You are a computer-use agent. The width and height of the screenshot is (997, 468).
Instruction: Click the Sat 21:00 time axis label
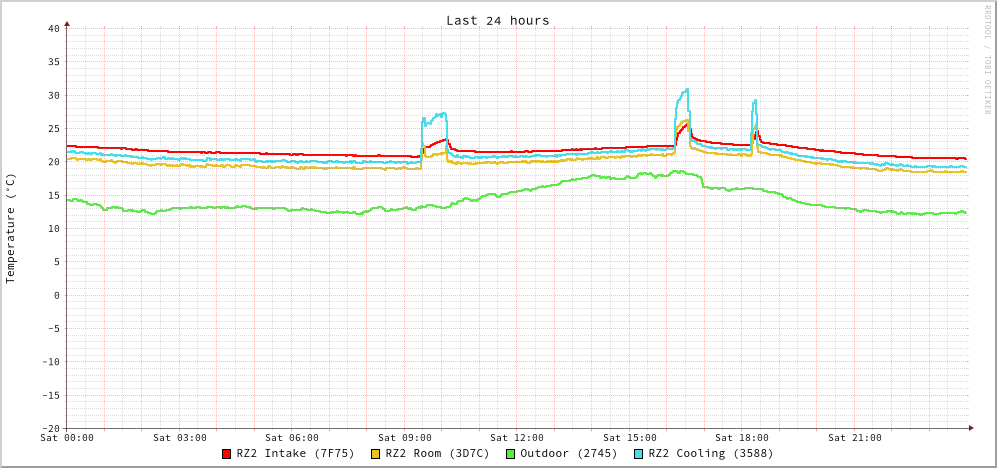(855, 438)
